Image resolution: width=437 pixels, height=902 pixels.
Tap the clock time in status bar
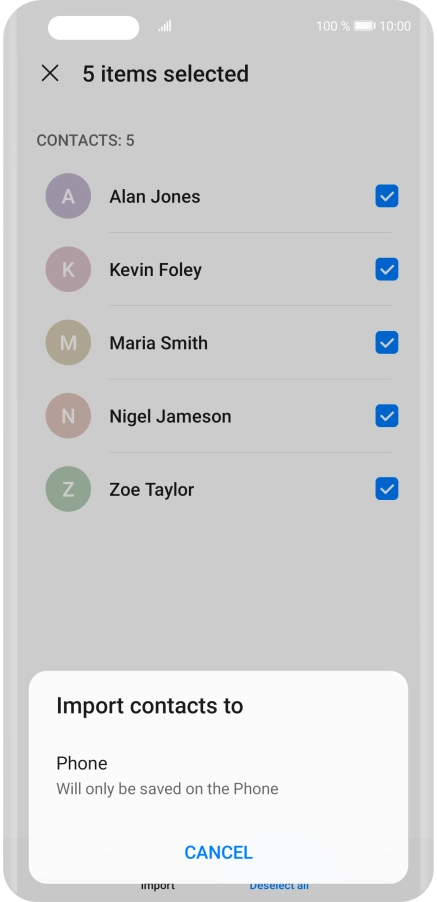tap(395, 26)
